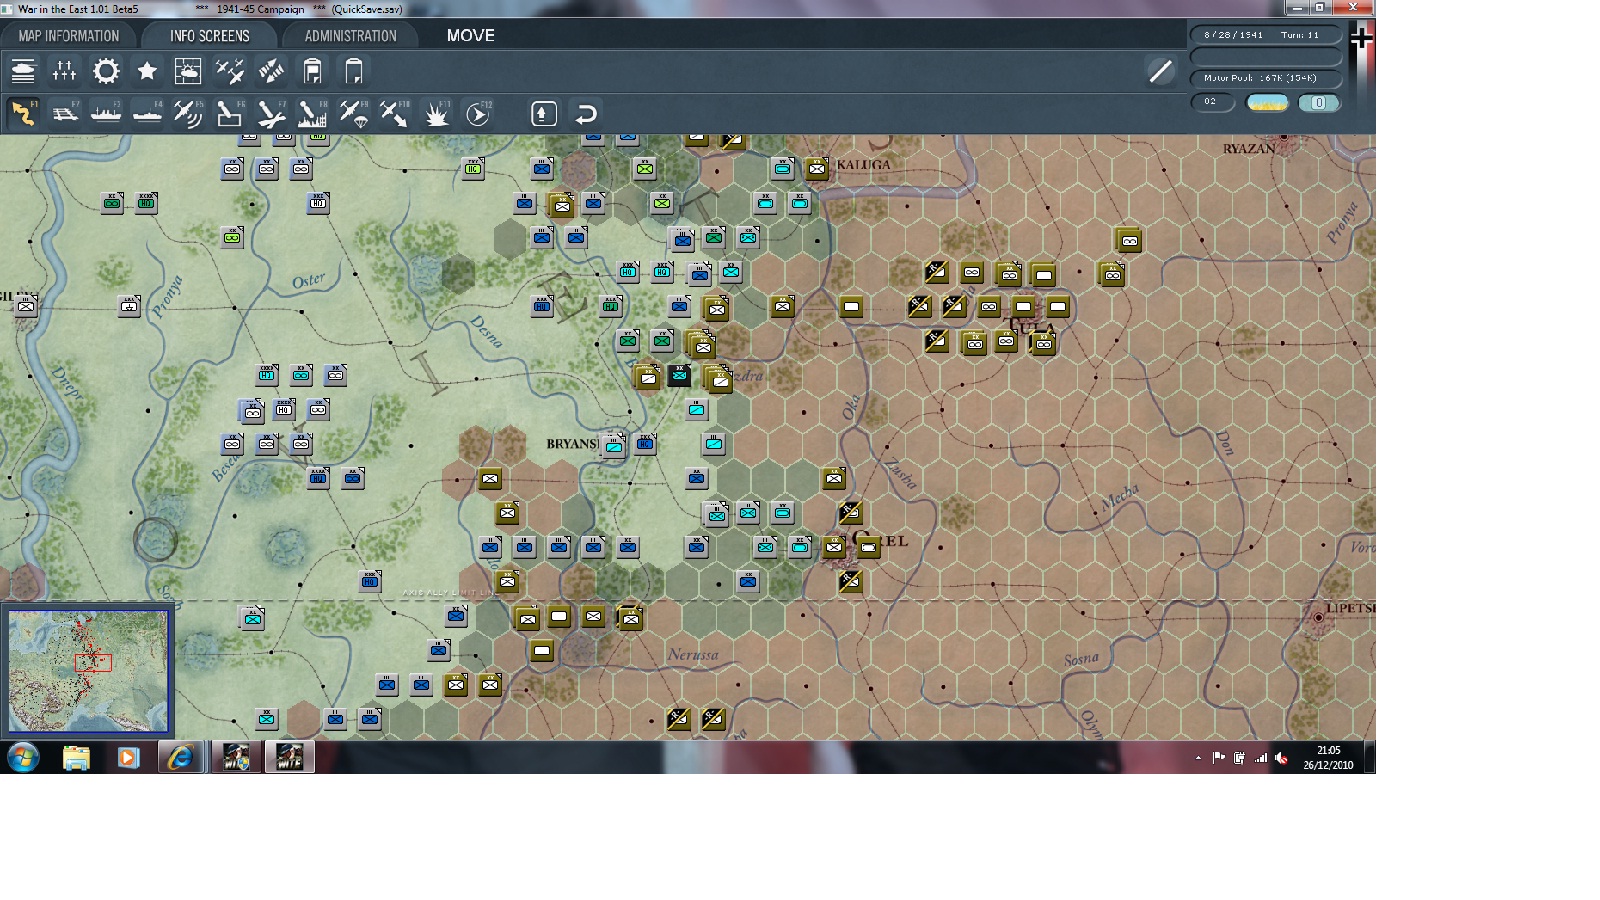Open Internet Explorer from taskbar
The height and width of the screenshot is (900, 1600).
[180, 757]
